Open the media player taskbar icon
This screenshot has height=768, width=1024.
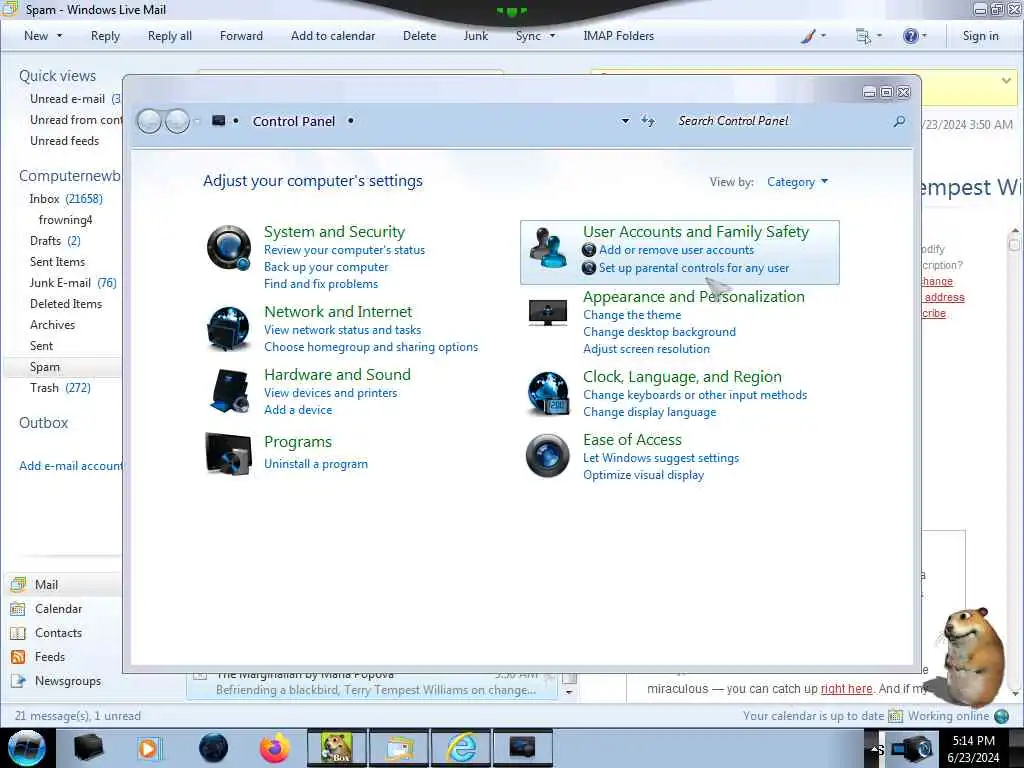[x=149, y=748]
